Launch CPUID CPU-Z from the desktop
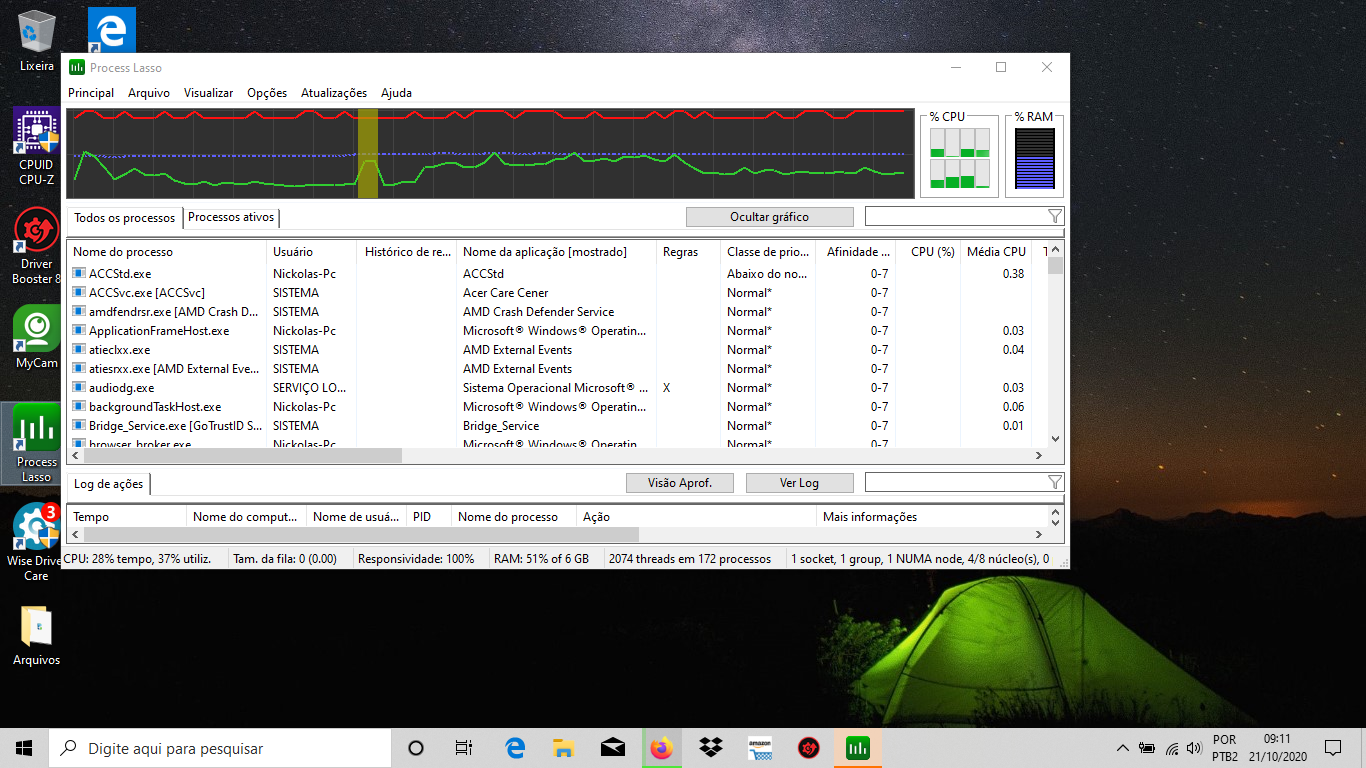The image size is (1366, 768). (37, 147)
